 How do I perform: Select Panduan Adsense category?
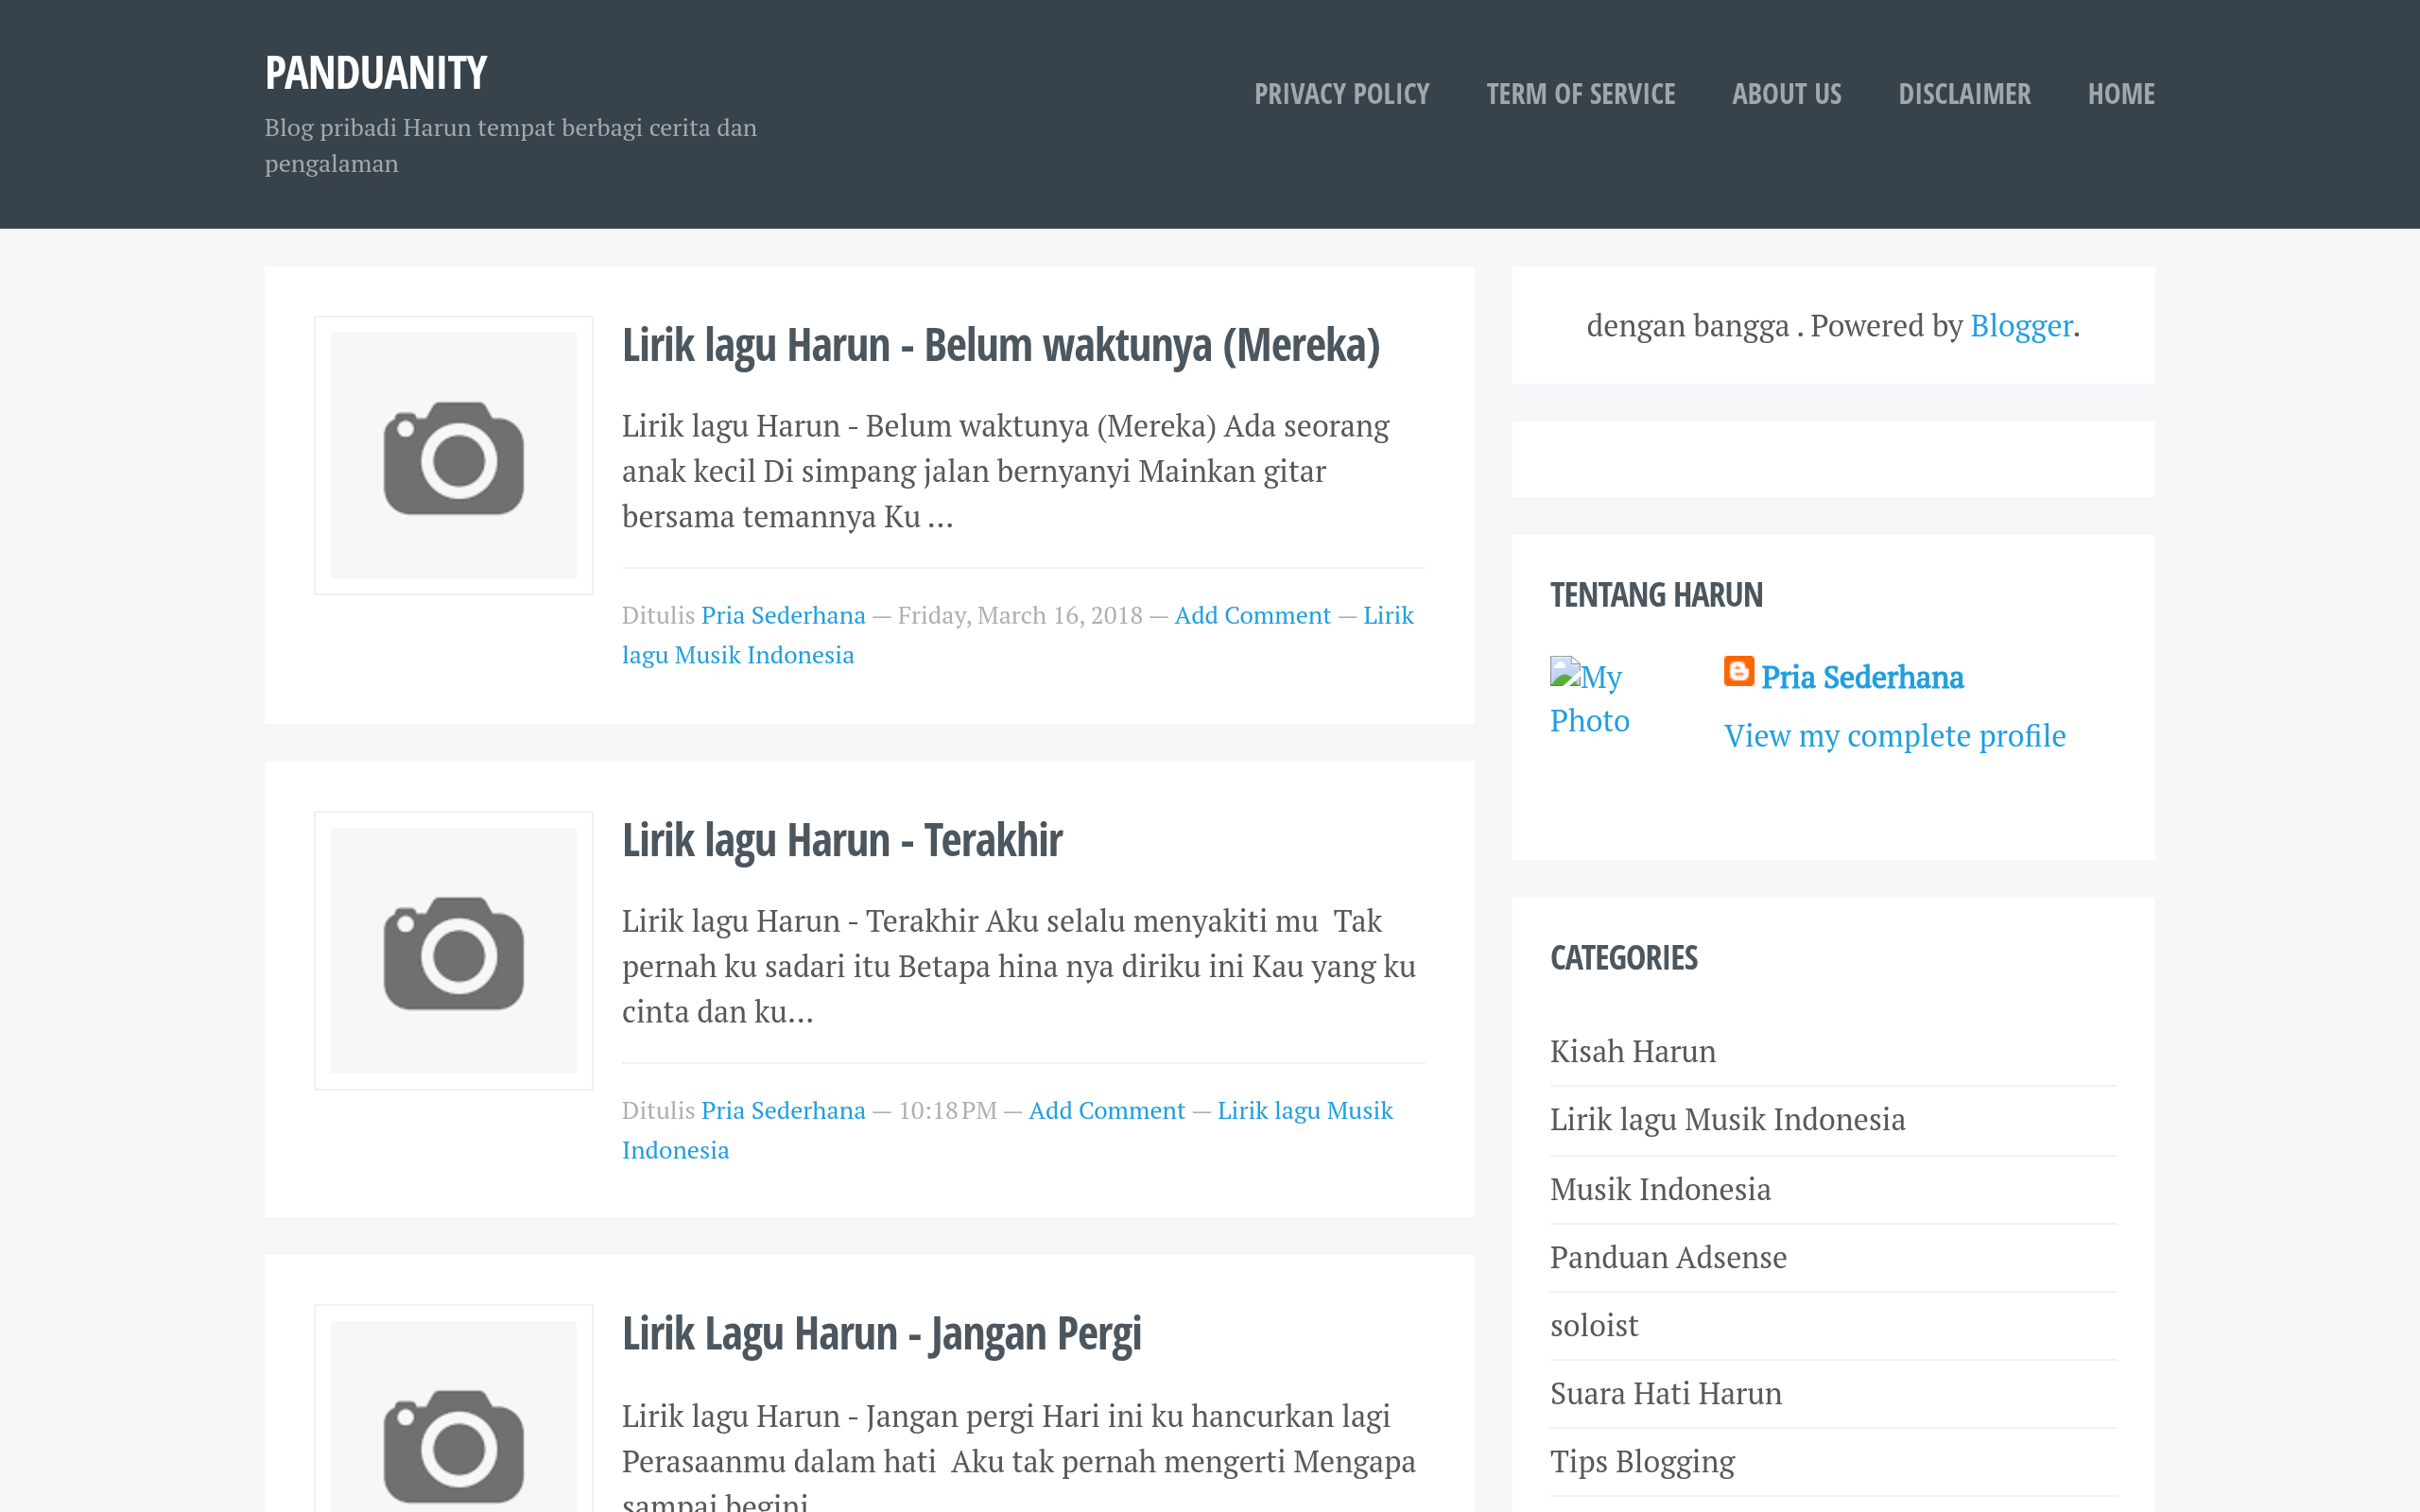pyautogui.click(x=1668, y=1258)
